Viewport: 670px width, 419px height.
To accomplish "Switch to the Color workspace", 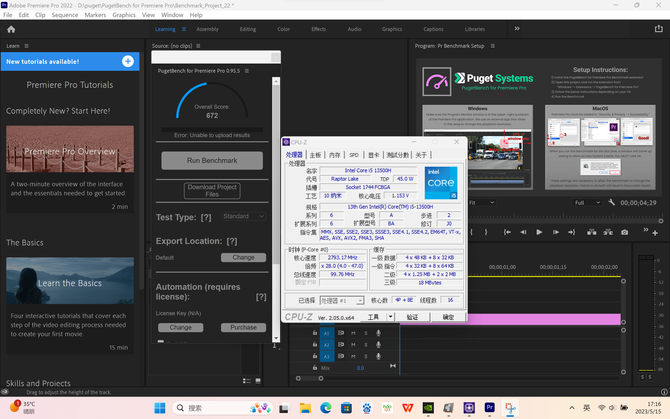I will point(283,29).
